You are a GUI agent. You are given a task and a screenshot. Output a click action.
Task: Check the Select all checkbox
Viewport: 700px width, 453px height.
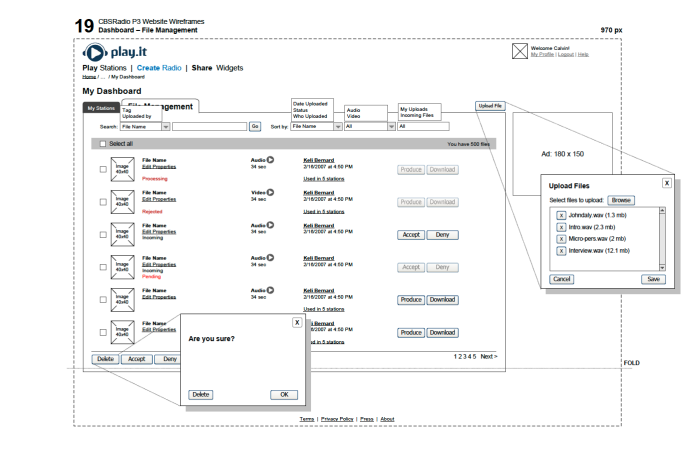pyautogui.click(x=103, y=144)
